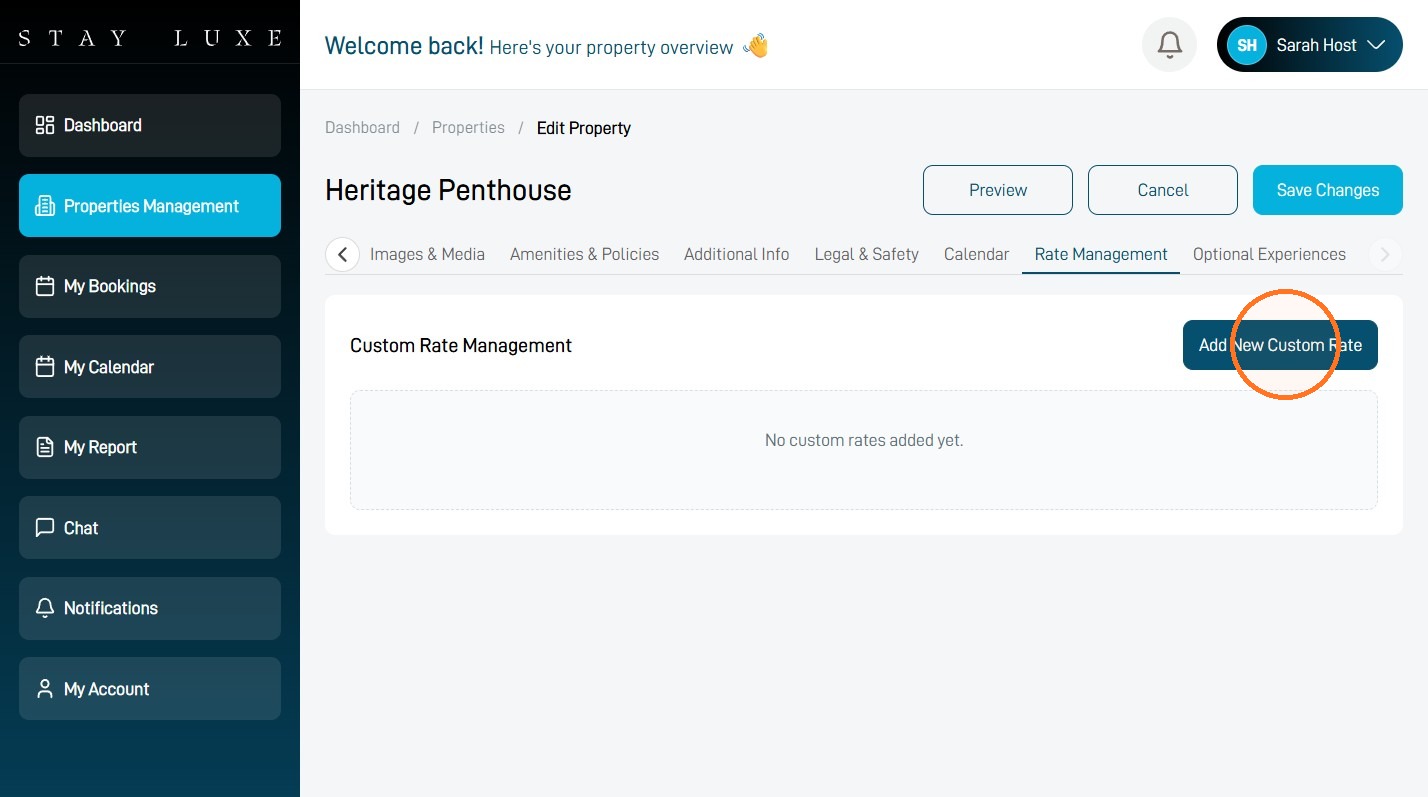Click the 'No custom rates added yet.' message
The width and height of the screenshot is (1428, 797).
tap(864, 440)
